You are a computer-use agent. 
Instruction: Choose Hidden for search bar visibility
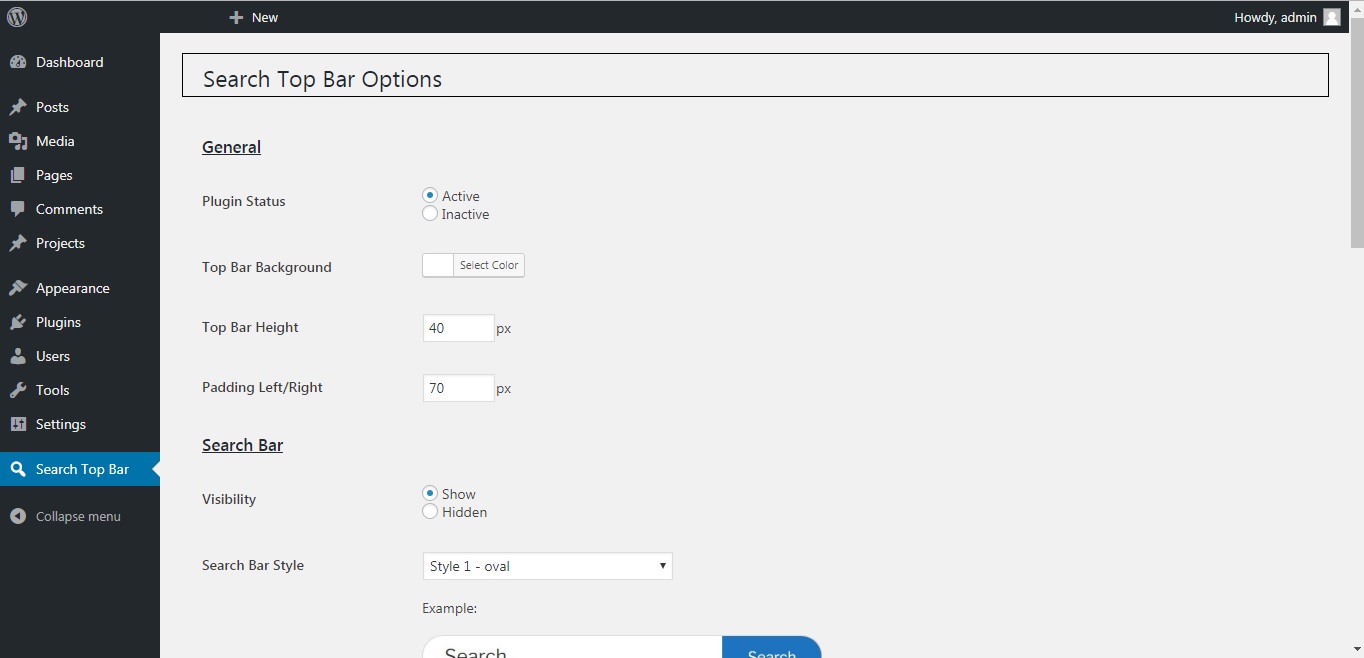click(430, 512)
